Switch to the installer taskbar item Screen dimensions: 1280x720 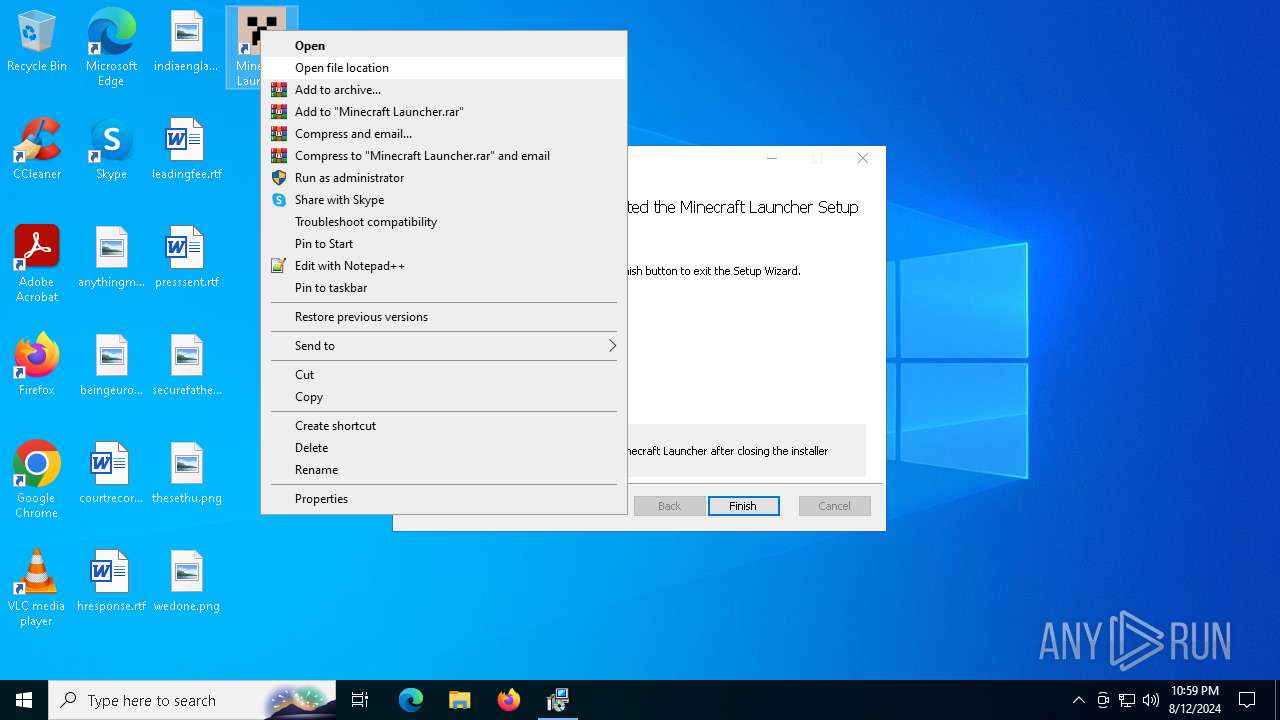[557, 700]
